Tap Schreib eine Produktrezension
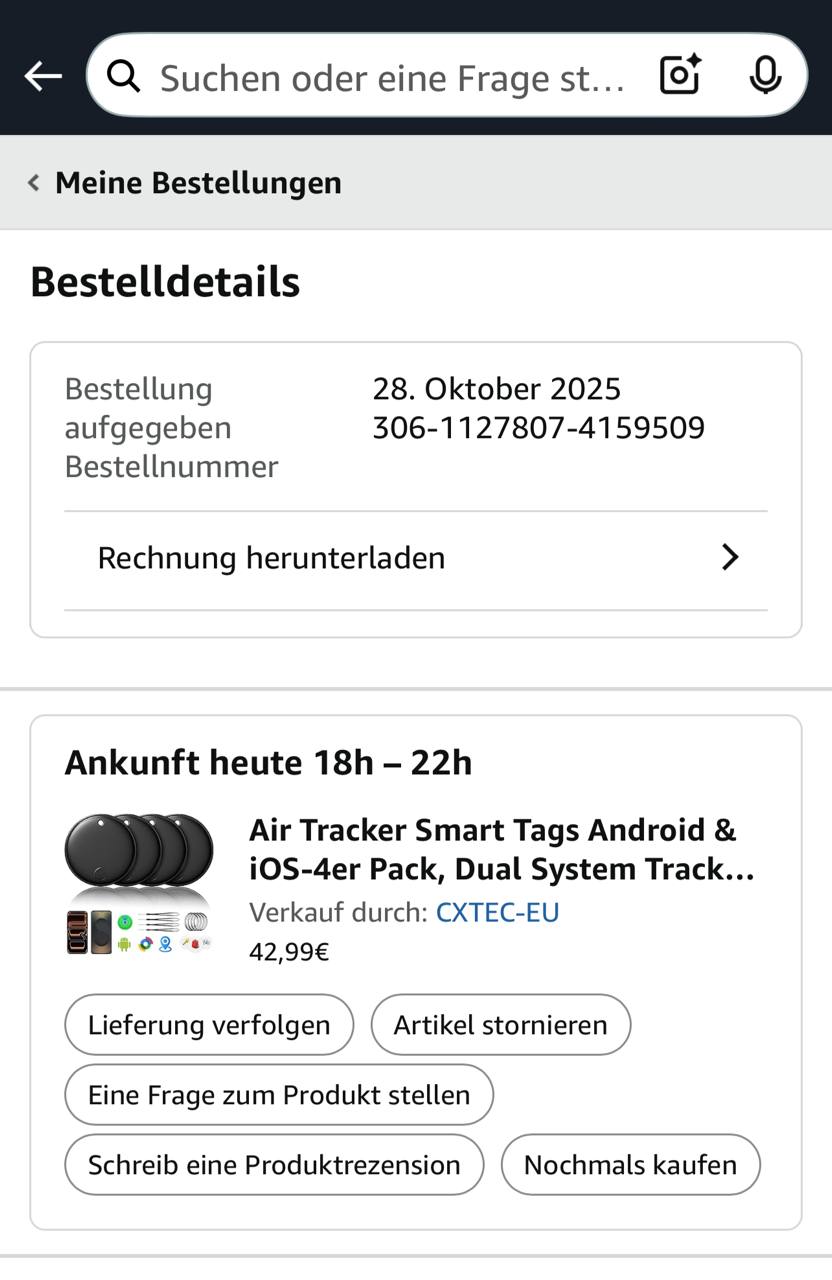 pyautogui.click(x=273, y=1165)
